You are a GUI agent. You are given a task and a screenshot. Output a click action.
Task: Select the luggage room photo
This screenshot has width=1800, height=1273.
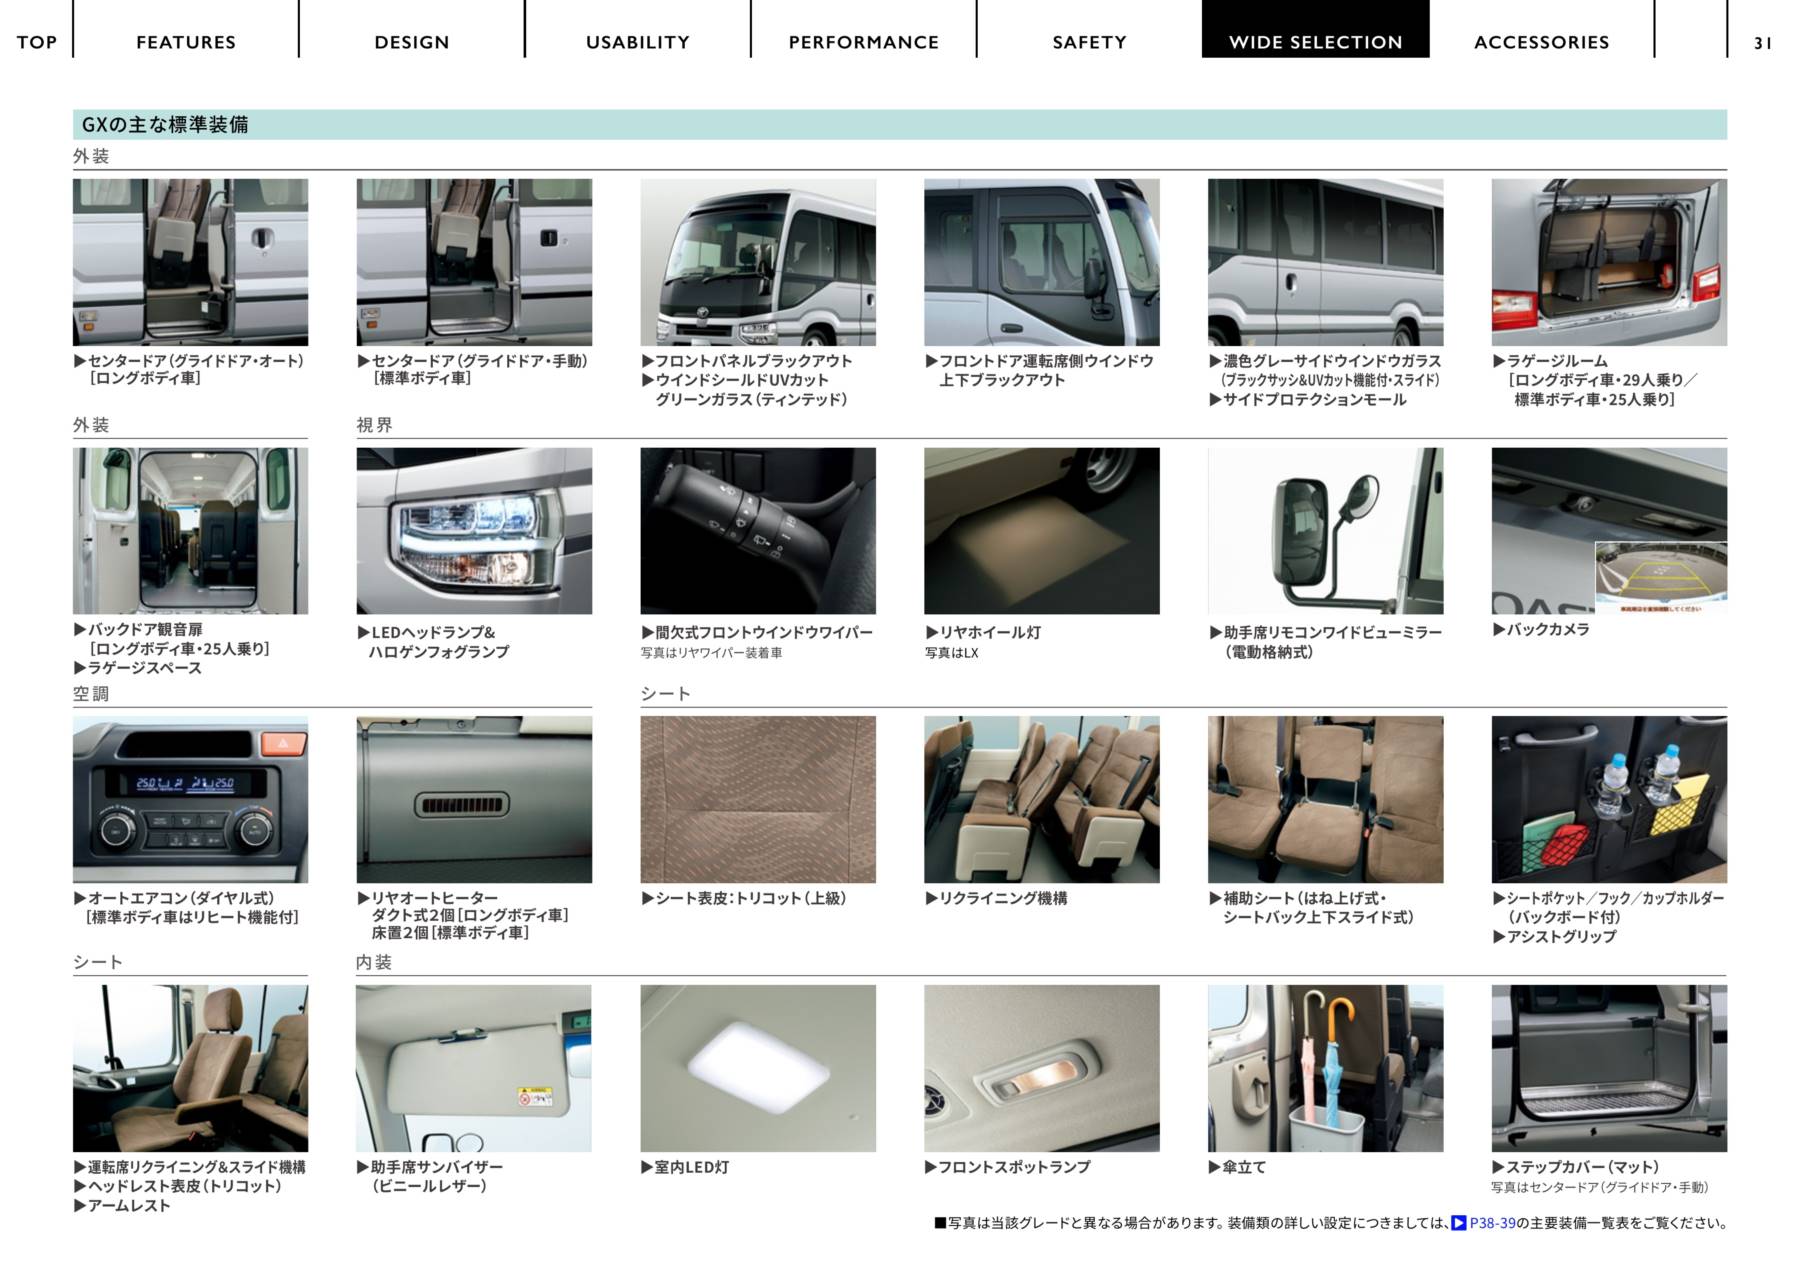point(1608,262)
